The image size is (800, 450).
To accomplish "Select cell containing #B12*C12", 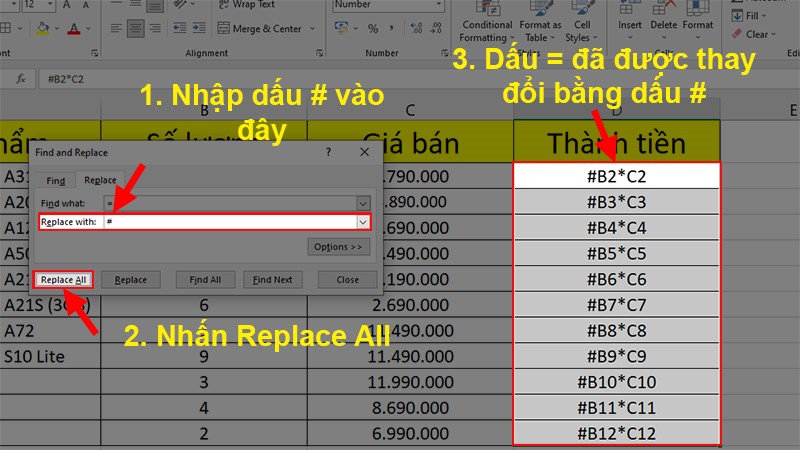I will [616, 433].
